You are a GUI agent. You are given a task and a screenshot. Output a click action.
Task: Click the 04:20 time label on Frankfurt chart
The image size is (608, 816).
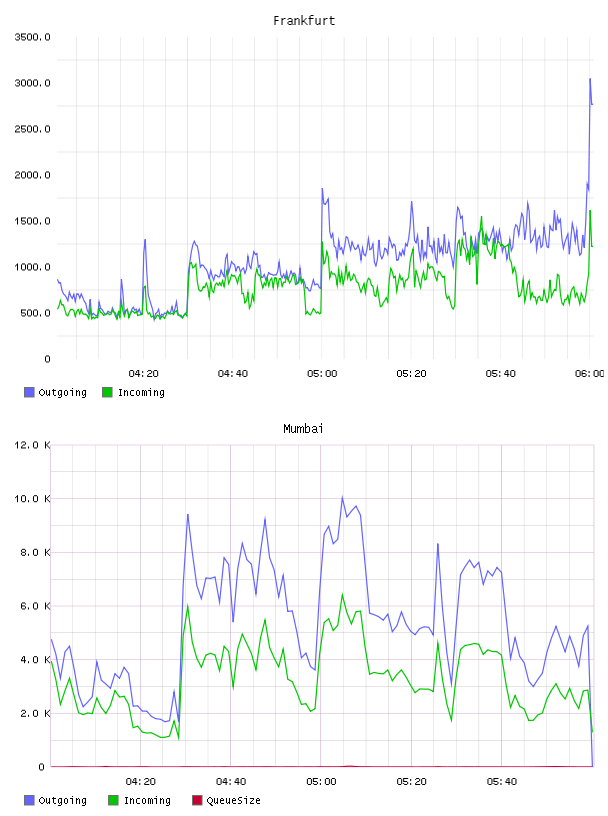click(x=144, y=374)
